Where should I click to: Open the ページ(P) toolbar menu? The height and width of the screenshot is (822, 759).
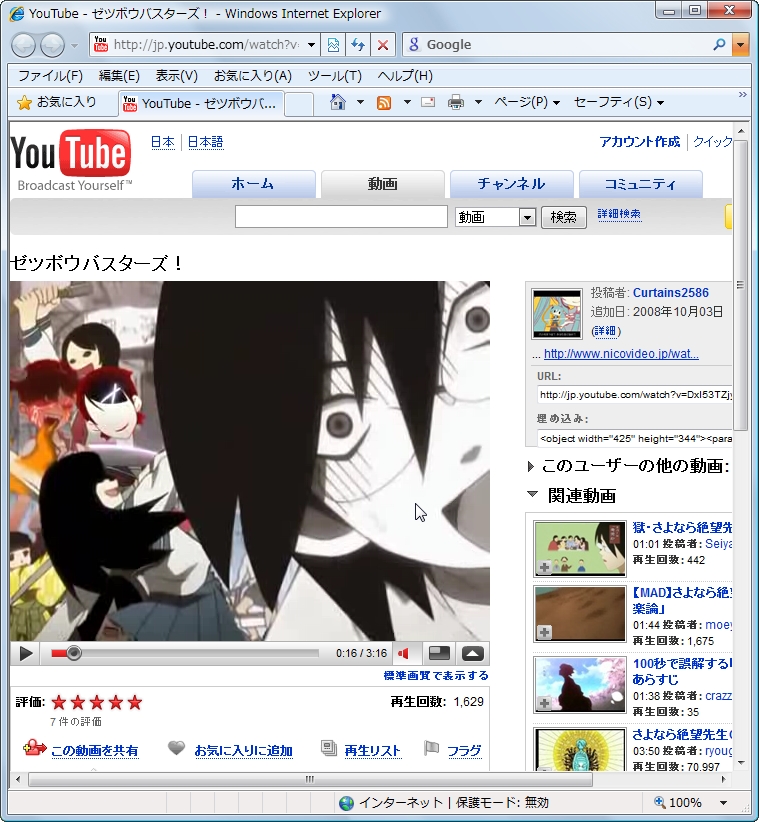pos(527,102)
